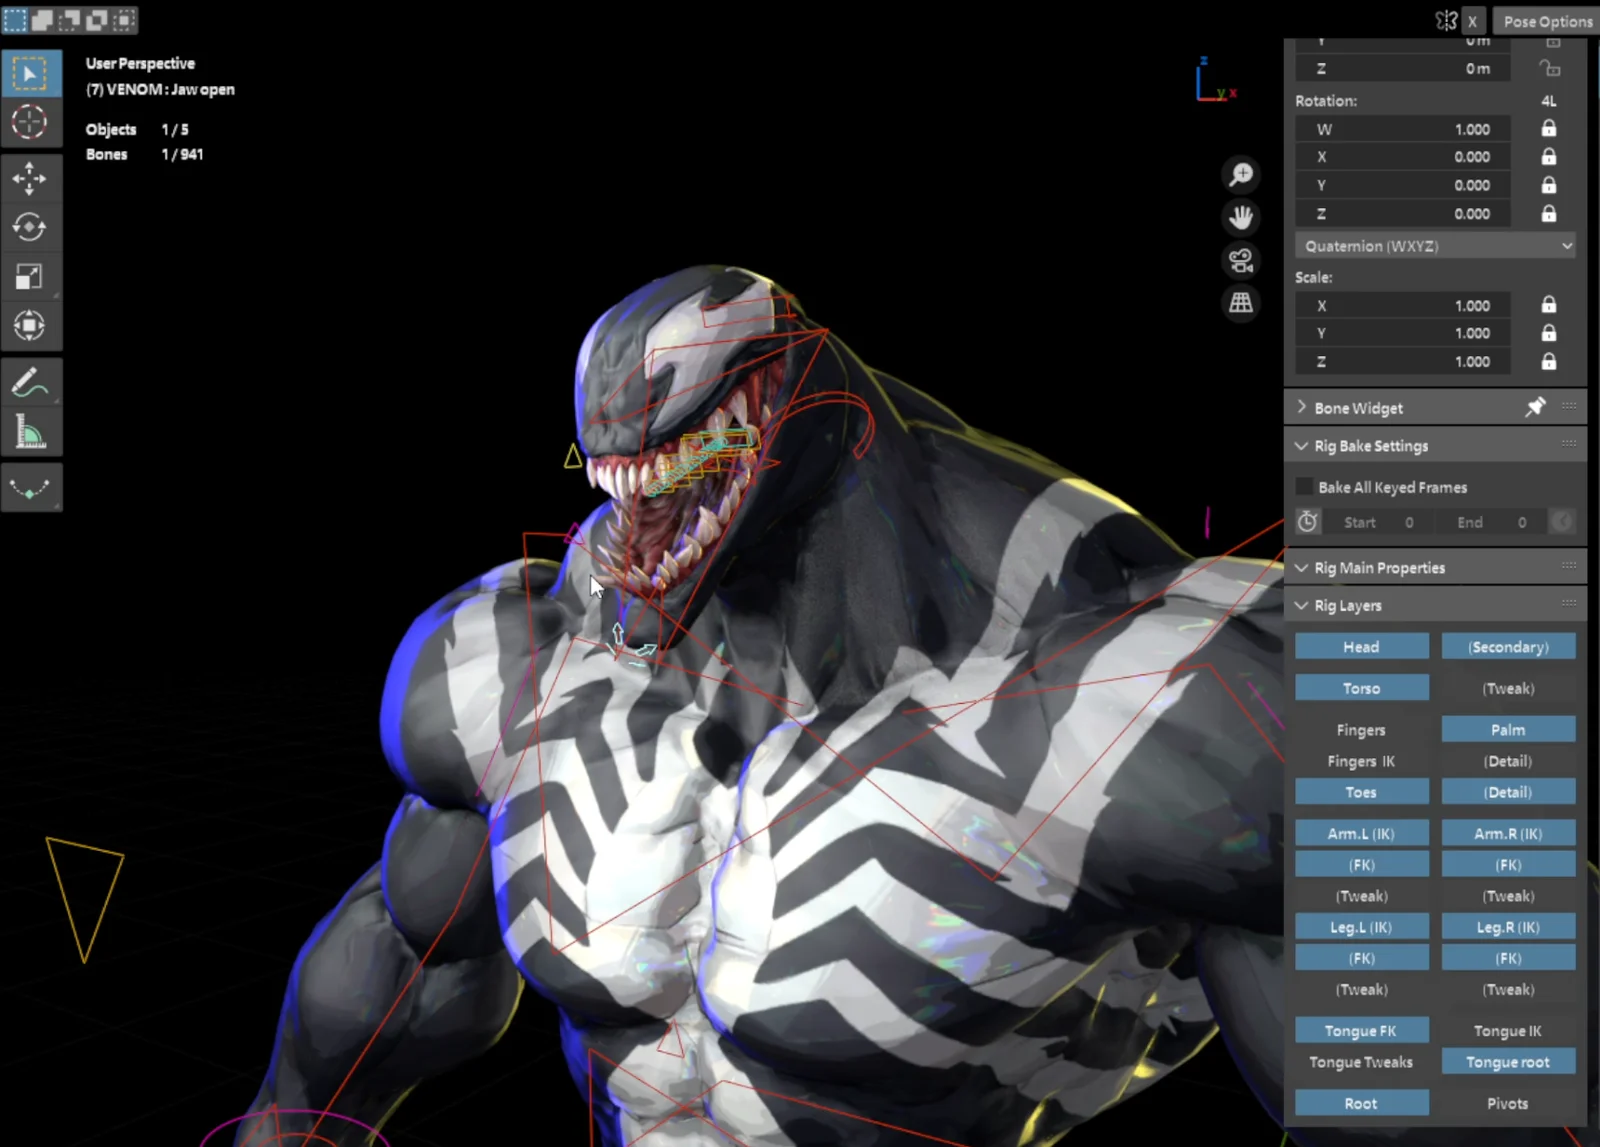Activate the Tongue root layer
The height and width of the screenshot is (1147, 1600).
(x=1508, y=1061)
